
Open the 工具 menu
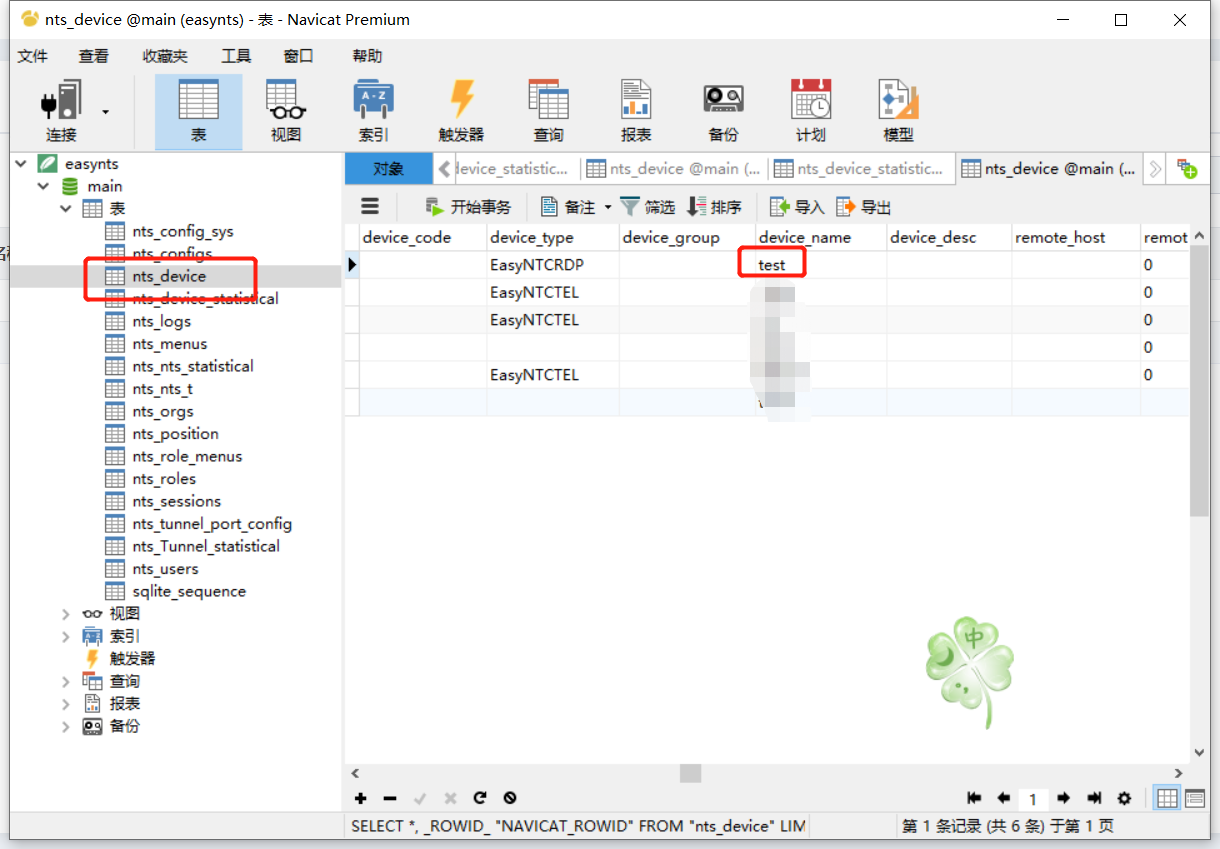236,56
